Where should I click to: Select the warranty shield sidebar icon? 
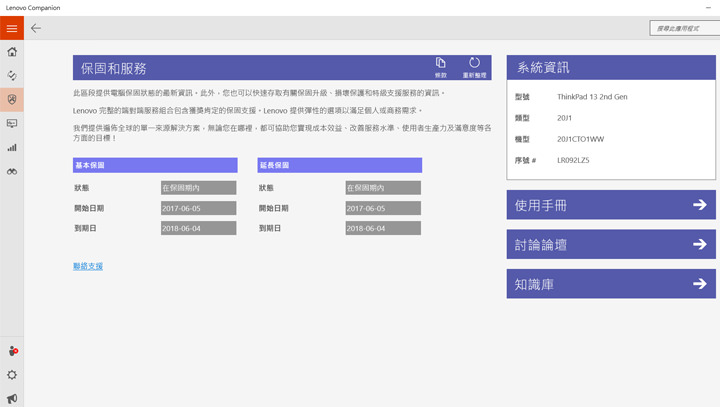[12, 99]
